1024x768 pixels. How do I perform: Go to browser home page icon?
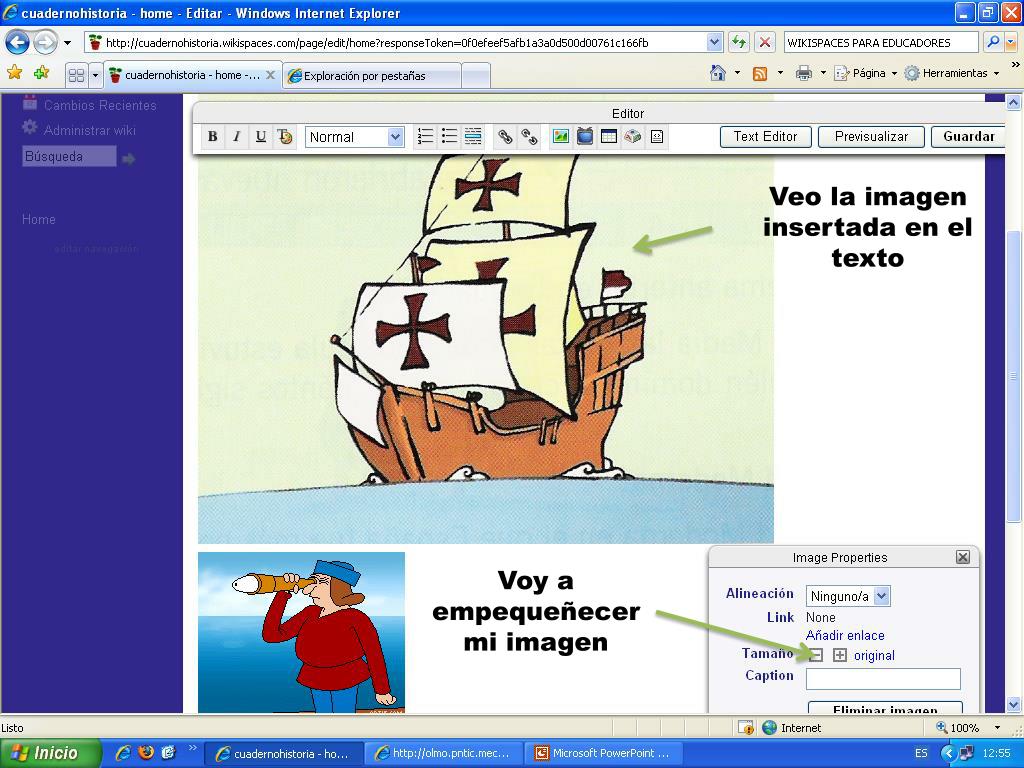pyautogui.click(x=718, y=73)
